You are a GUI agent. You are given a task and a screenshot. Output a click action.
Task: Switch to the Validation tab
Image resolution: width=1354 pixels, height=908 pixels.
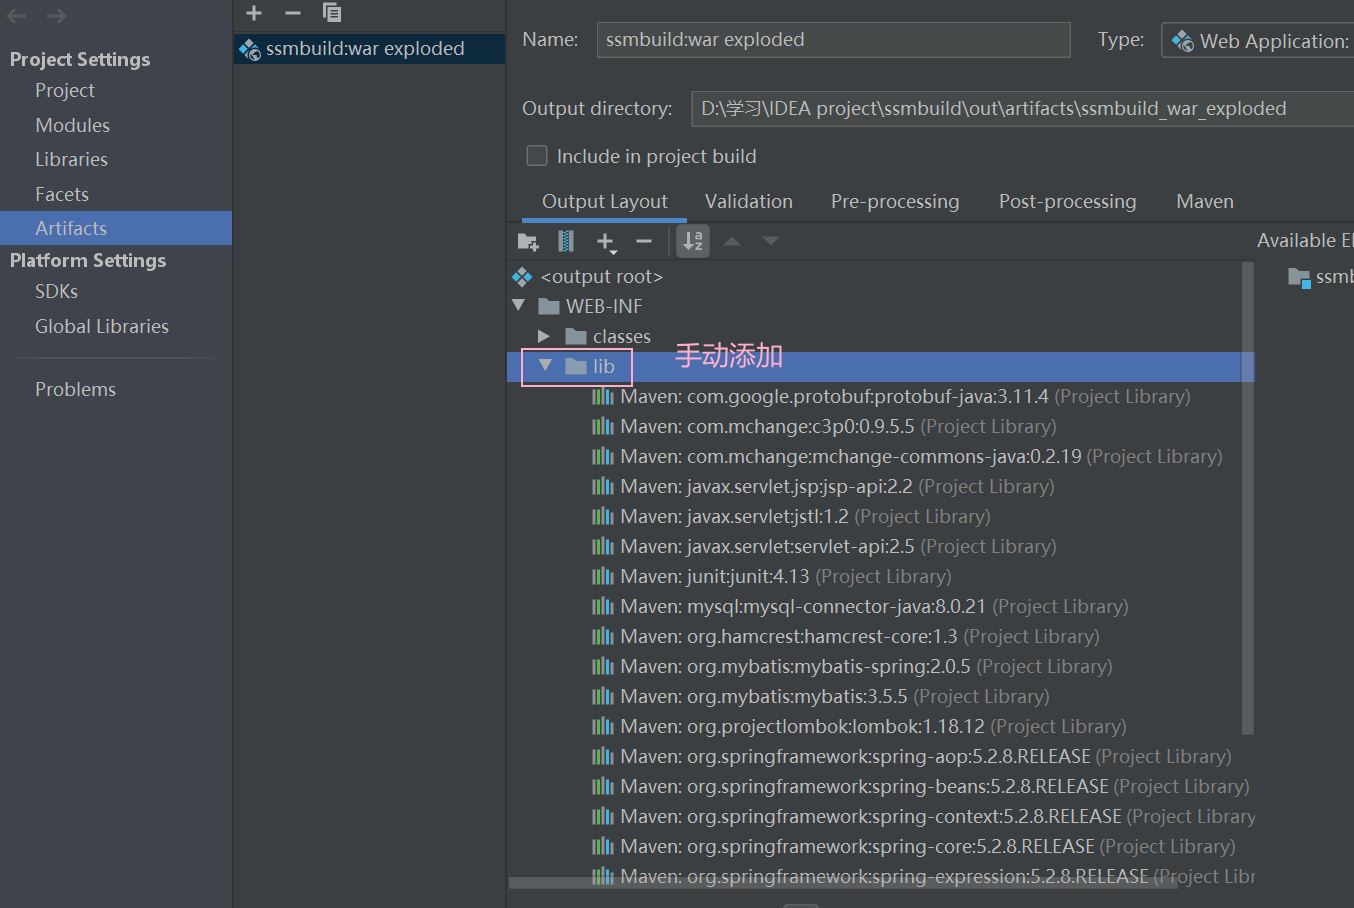pos(749,201)
